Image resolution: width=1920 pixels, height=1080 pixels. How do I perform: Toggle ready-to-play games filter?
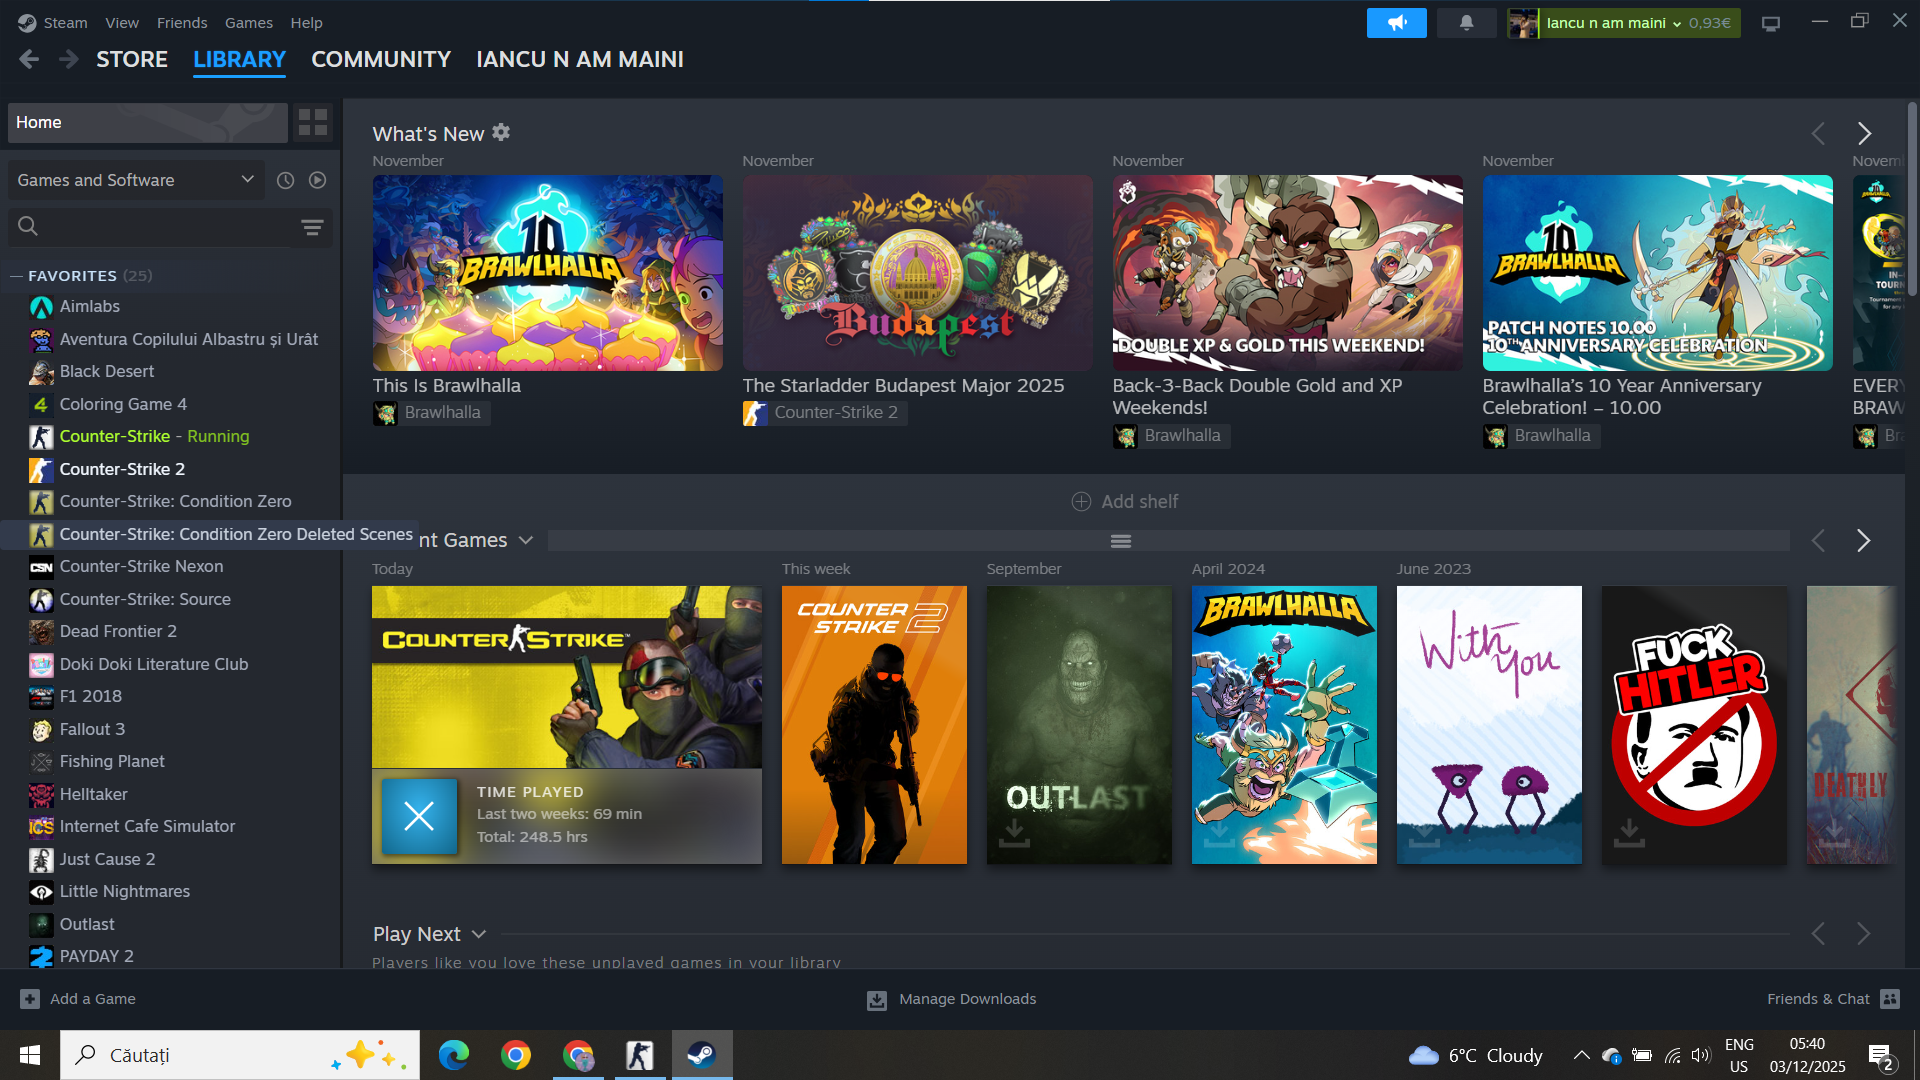point(317,180)
